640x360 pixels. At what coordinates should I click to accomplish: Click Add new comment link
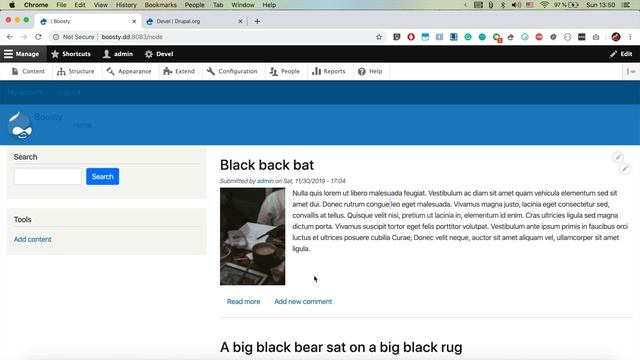coord(303,302)
